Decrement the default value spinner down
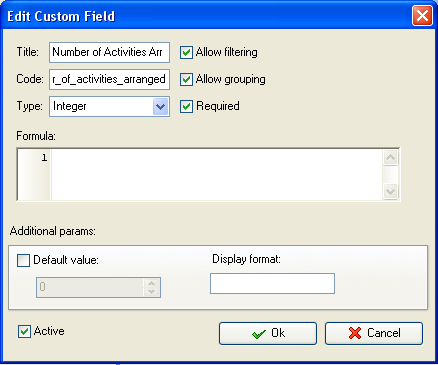The image size is (438, 365). pyautogui.click(x=152, y=291)
